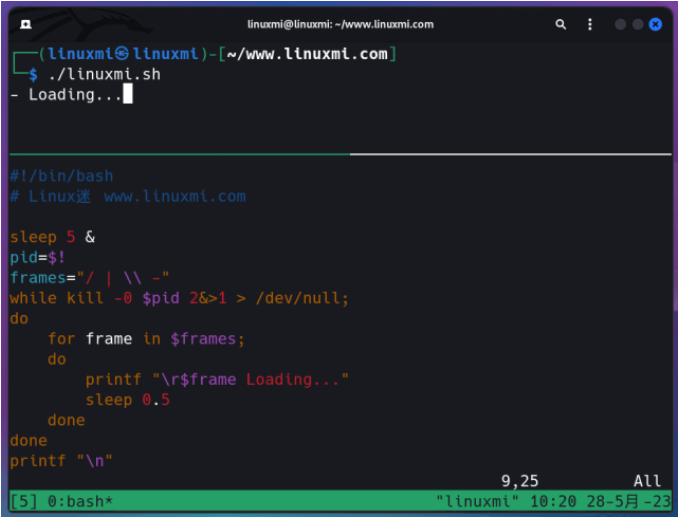Click the 'for frame in $frames;' line
Image resolution: width=678 pixels, height=518 pixels.
pyautogui.click(x=146, y=339)
